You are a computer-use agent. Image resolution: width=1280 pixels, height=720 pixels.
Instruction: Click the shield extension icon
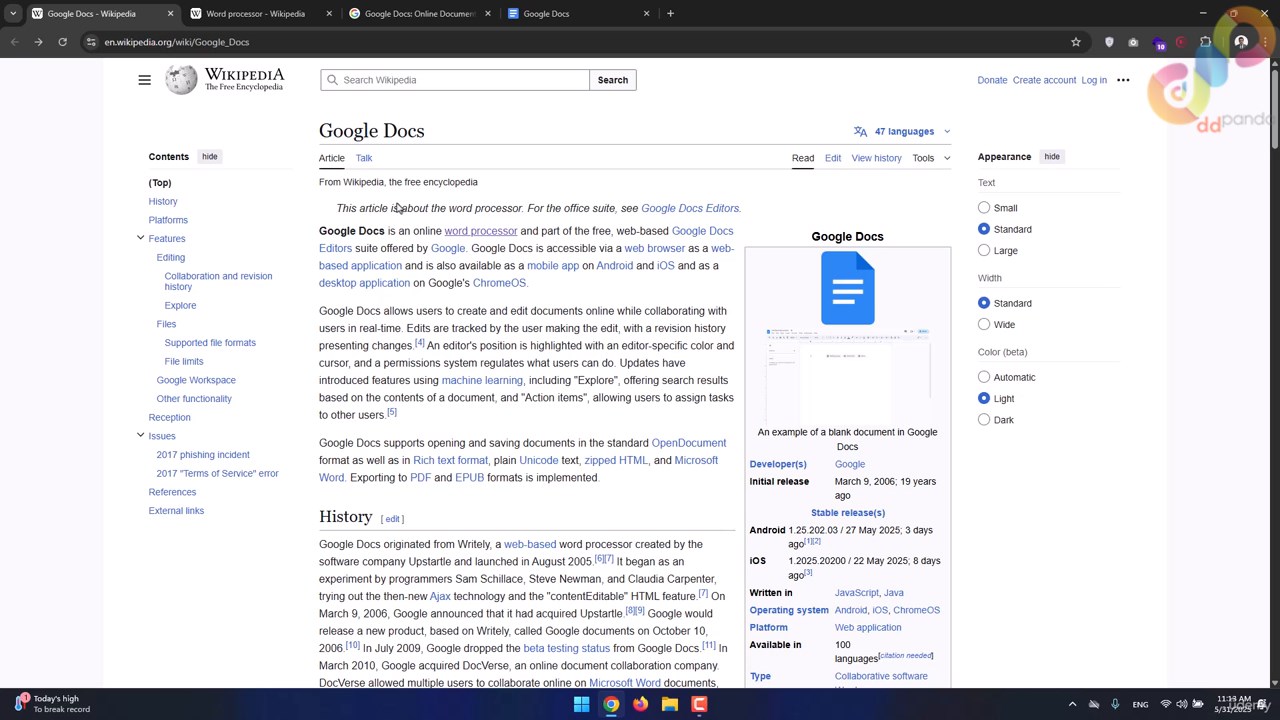(x=1109, y=42)
